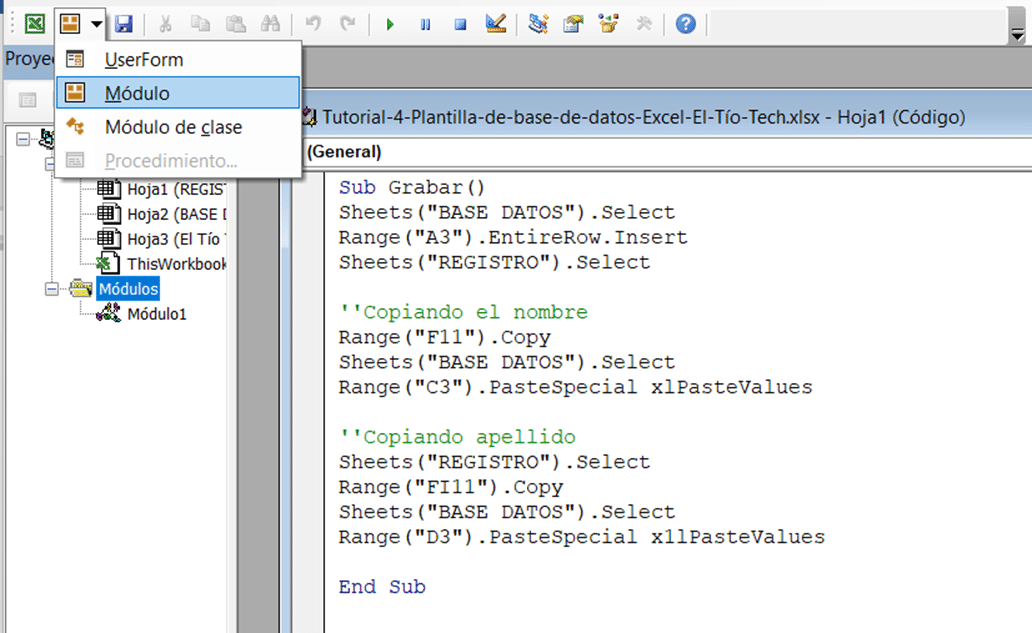Viewport: 1032px width, 633px height.
Task: Toggle Design Mode in the toolbar
Action: tap(495, 24)
